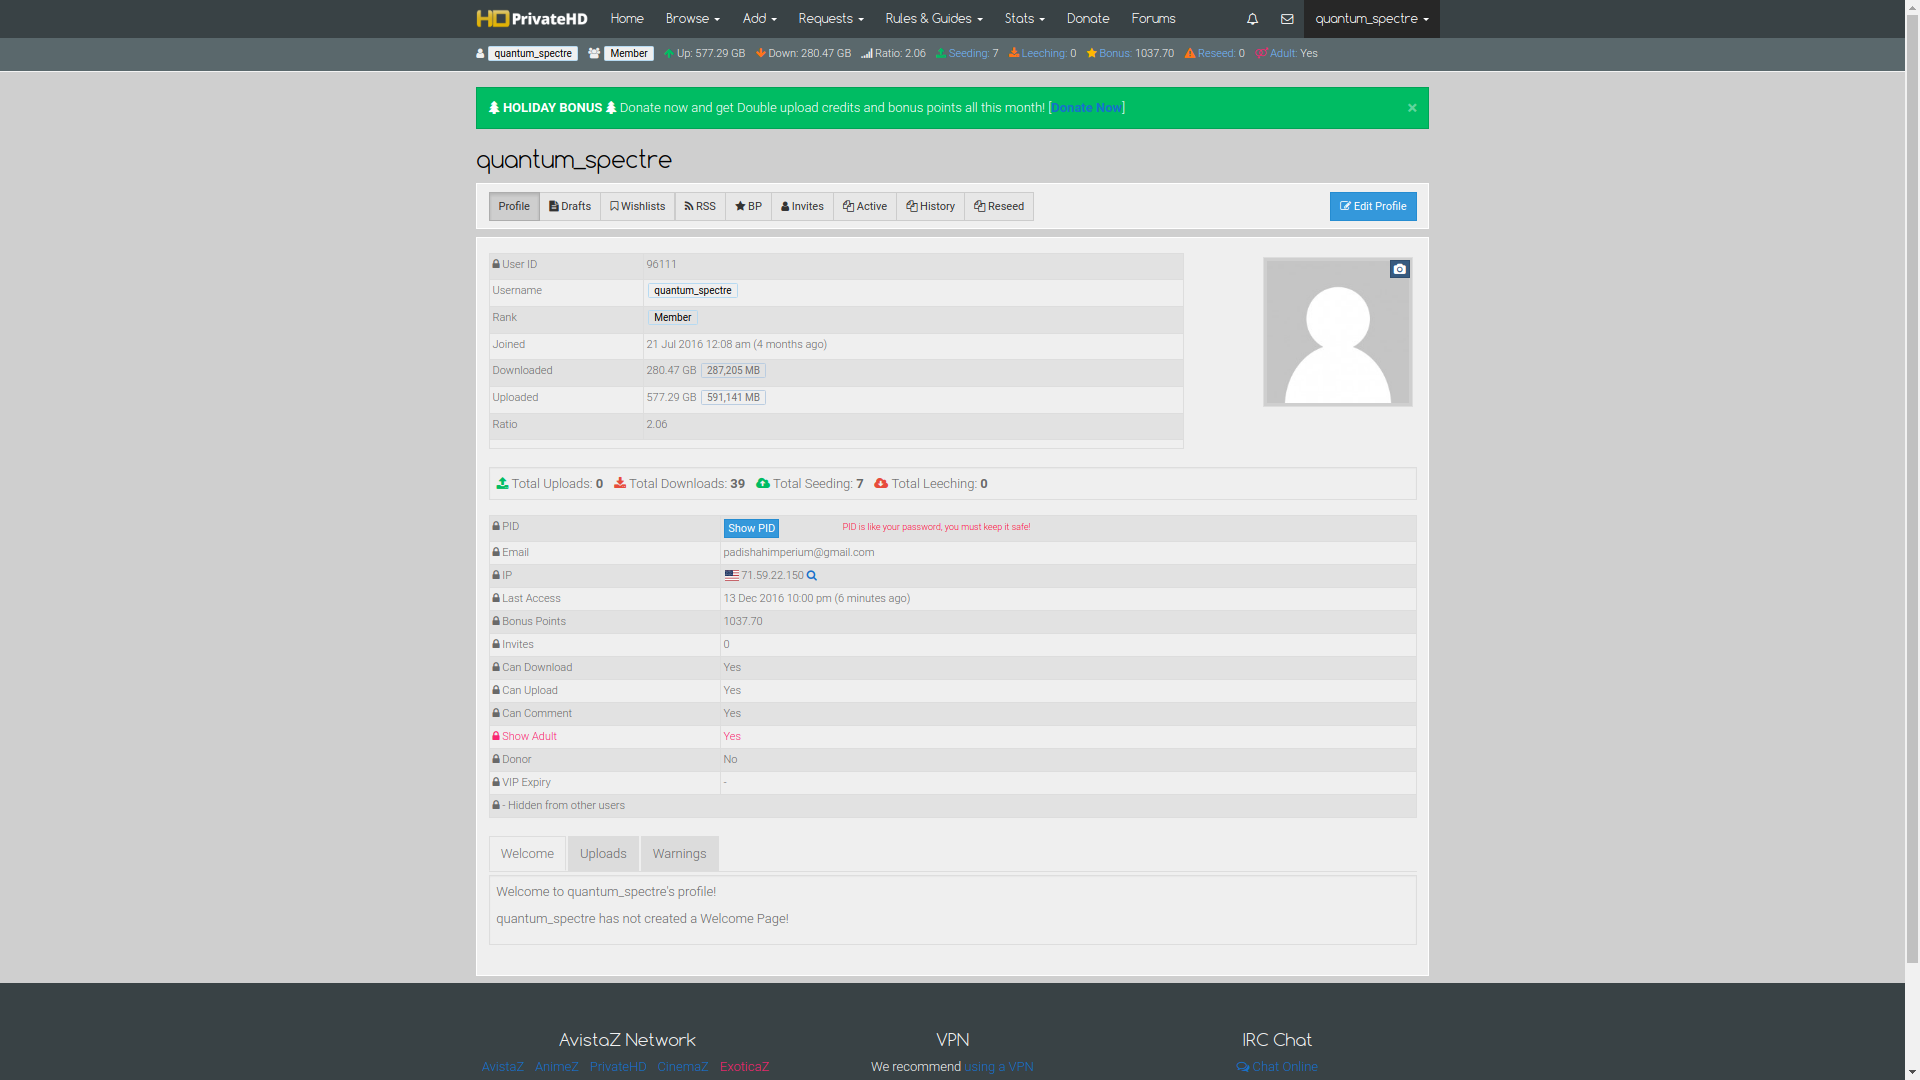
Task: Open Wishlists in profile toolbar
Action: (x=637, y=207)
